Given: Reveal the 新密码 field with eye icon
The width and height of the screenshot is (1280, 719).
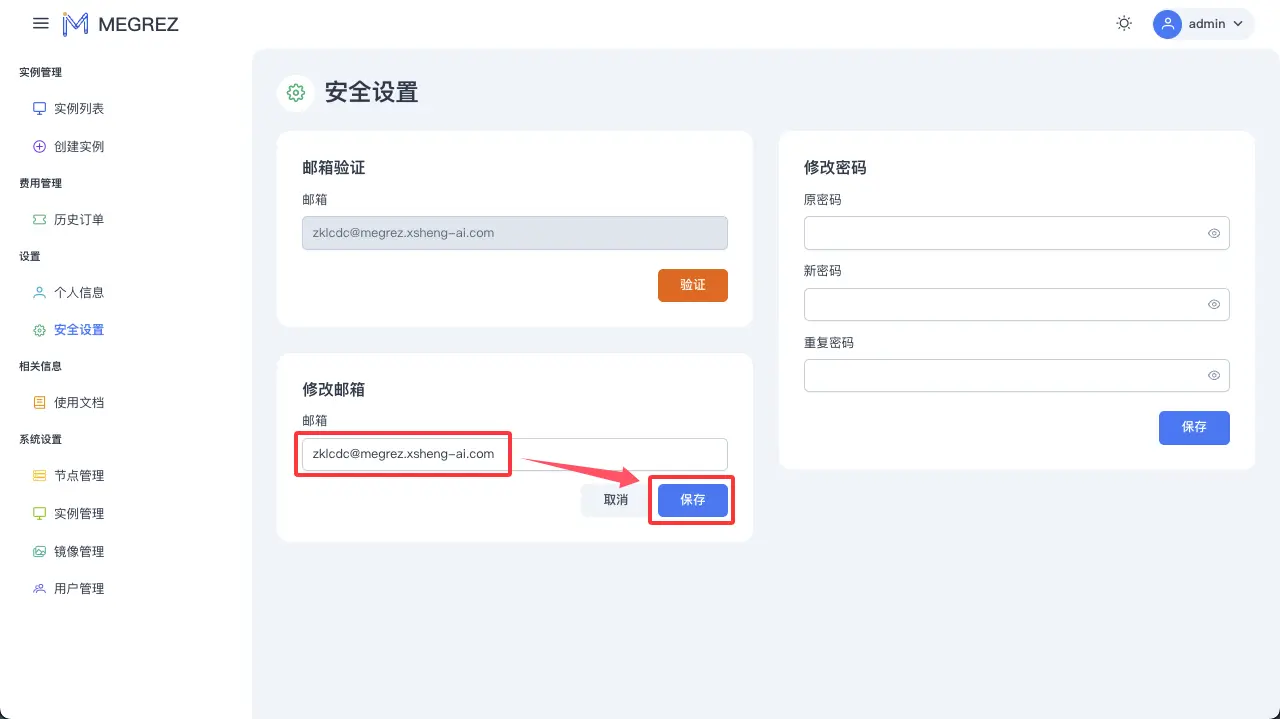Looking at the screenshot, I should coord(1213,304).
